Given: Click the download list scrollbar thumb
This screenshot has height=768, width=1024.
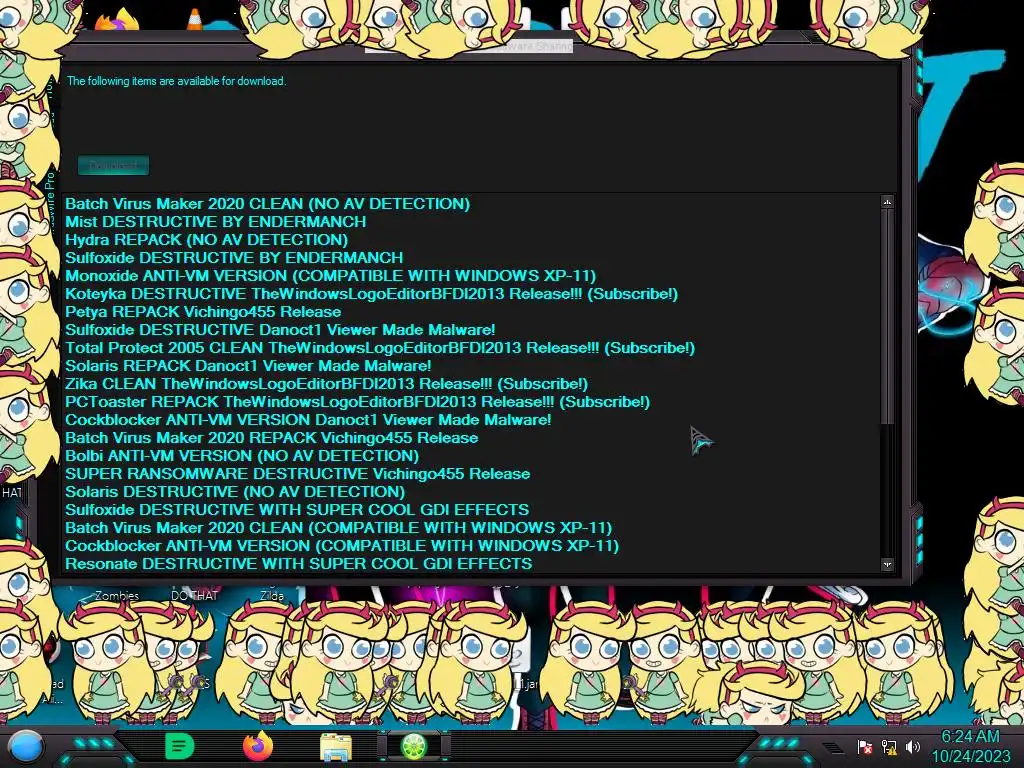Looking at the screenshot, I should [x=887, y=316].
